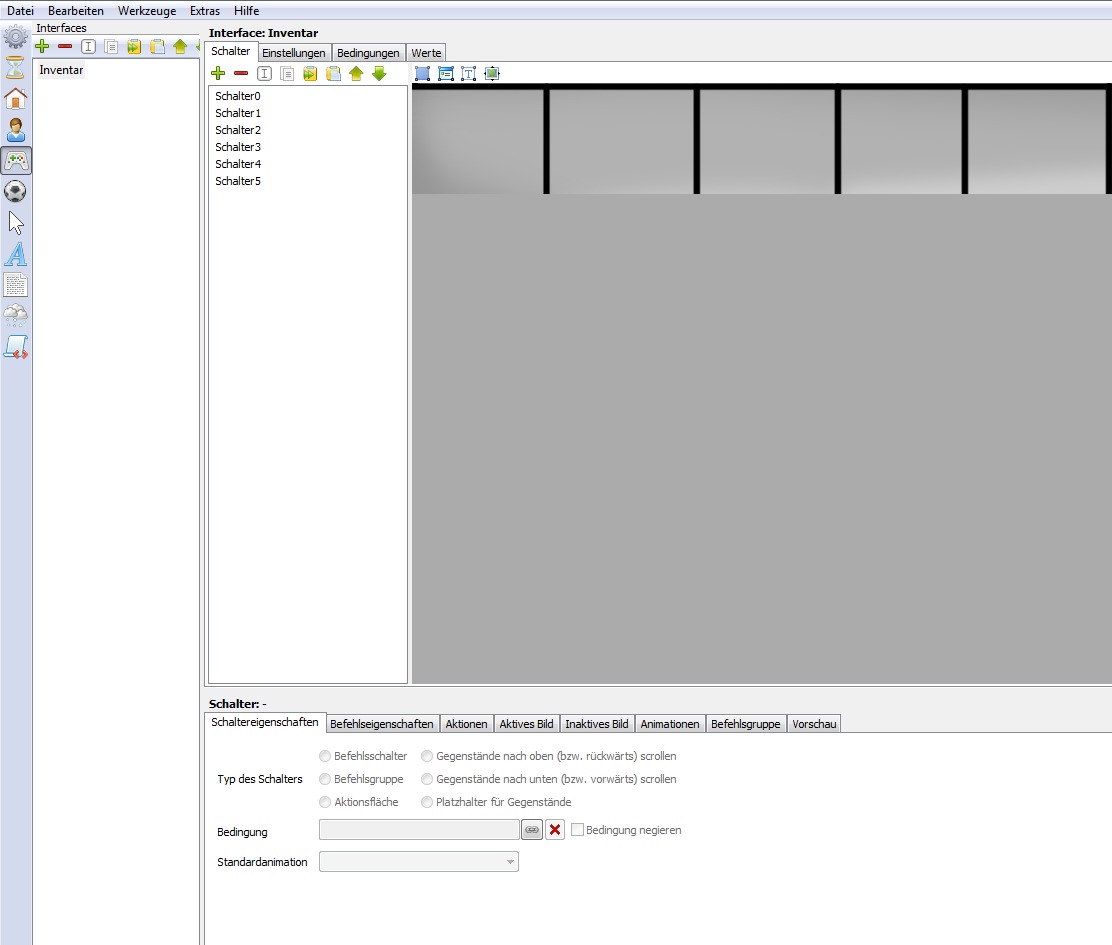Click the caption area tool icon

click(445, 74)
